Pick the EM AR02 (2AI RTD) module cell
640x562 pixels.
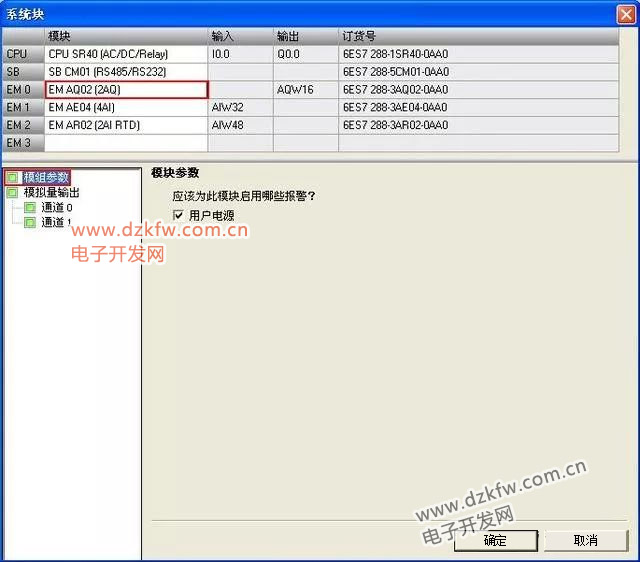tap(126, 125)
